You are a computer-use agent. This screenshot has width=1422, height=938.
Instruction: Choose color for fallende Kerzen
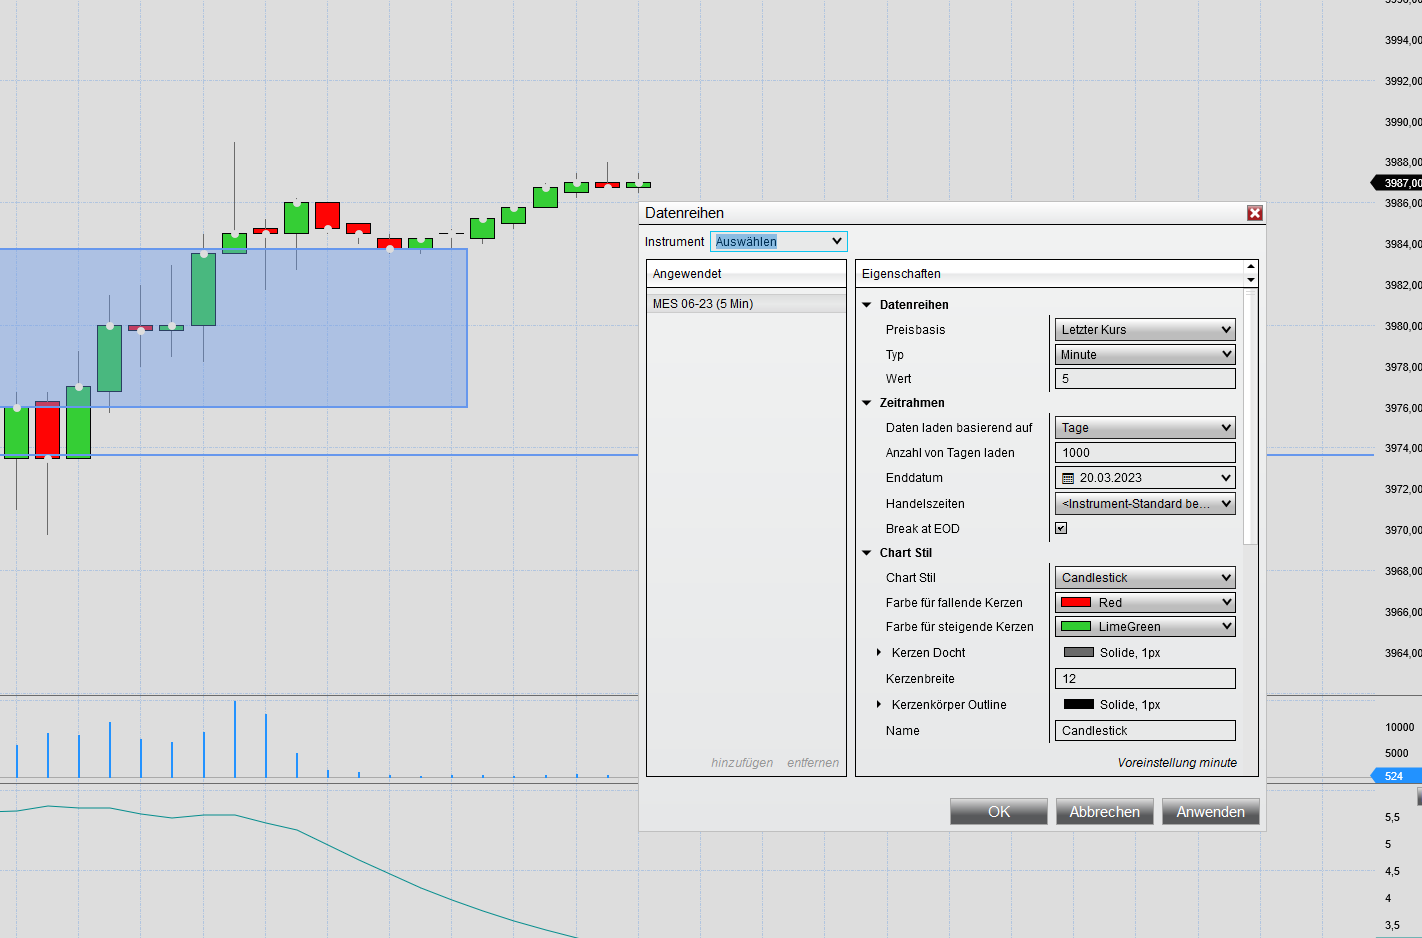coord(1145,603)
